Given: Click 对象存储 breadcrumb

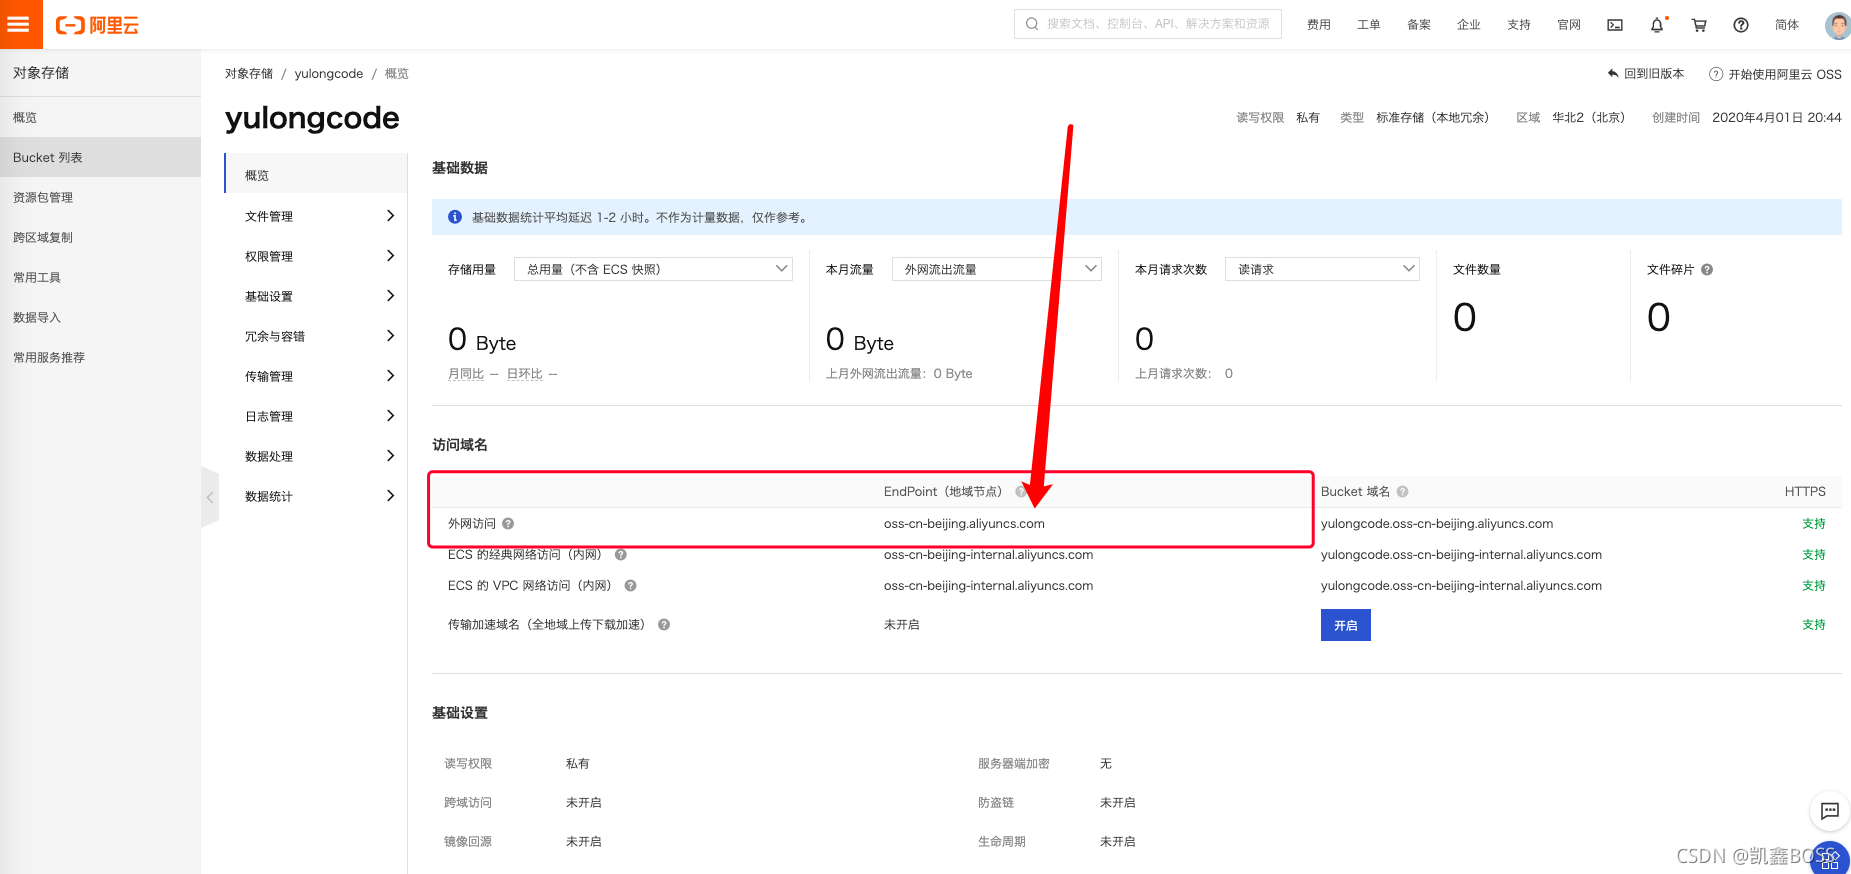Looking at the screenshot, I should pyautogui.click(x=249, y=73).
